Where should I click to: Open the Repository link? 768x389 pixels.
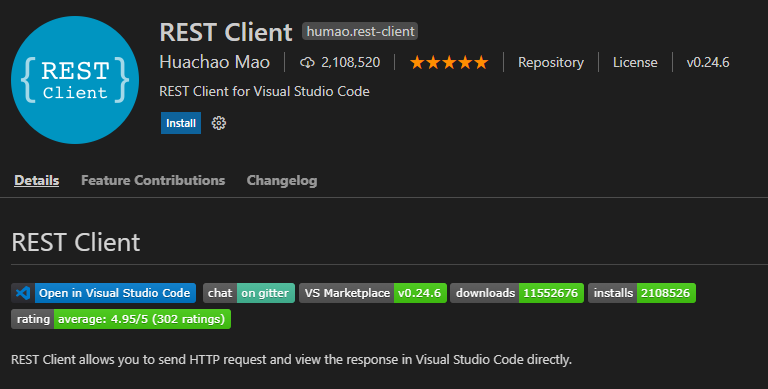pos(551,63)
